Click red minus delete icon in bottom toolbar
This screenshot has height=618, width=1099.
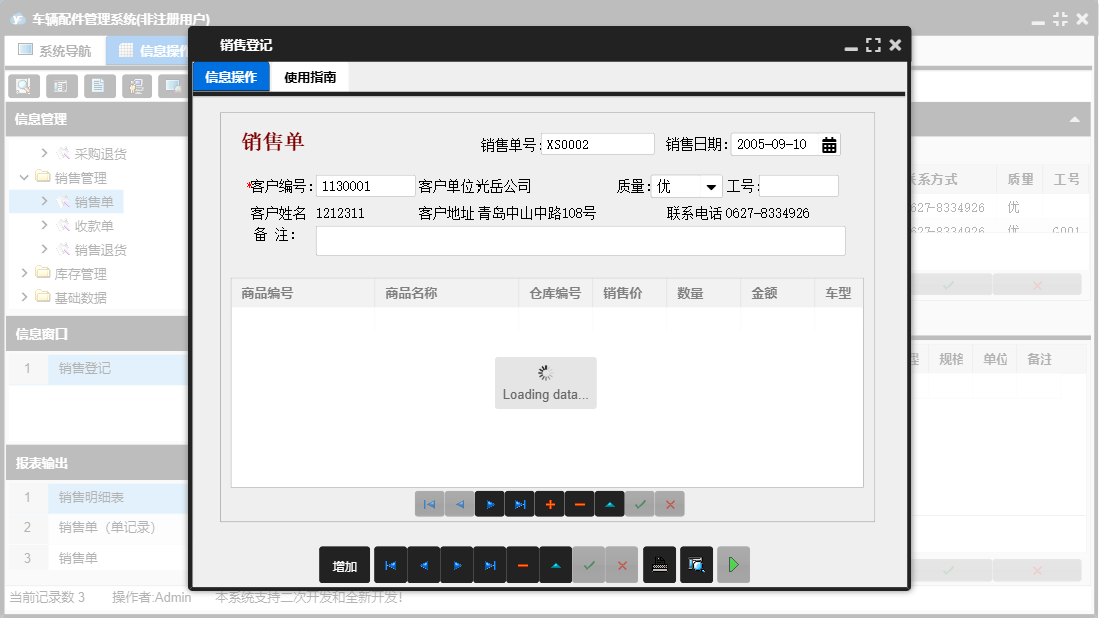(522, 565)
